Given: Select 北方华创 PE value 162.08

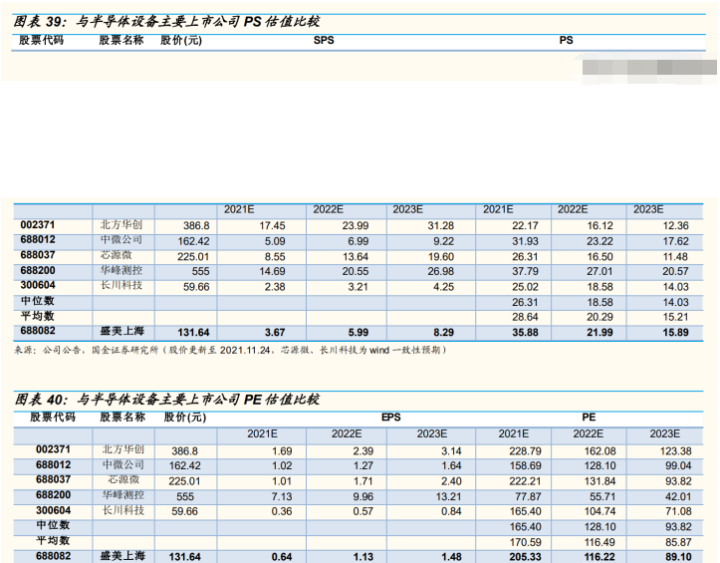Looking at the screenshot, I should [x=600, y=451].
